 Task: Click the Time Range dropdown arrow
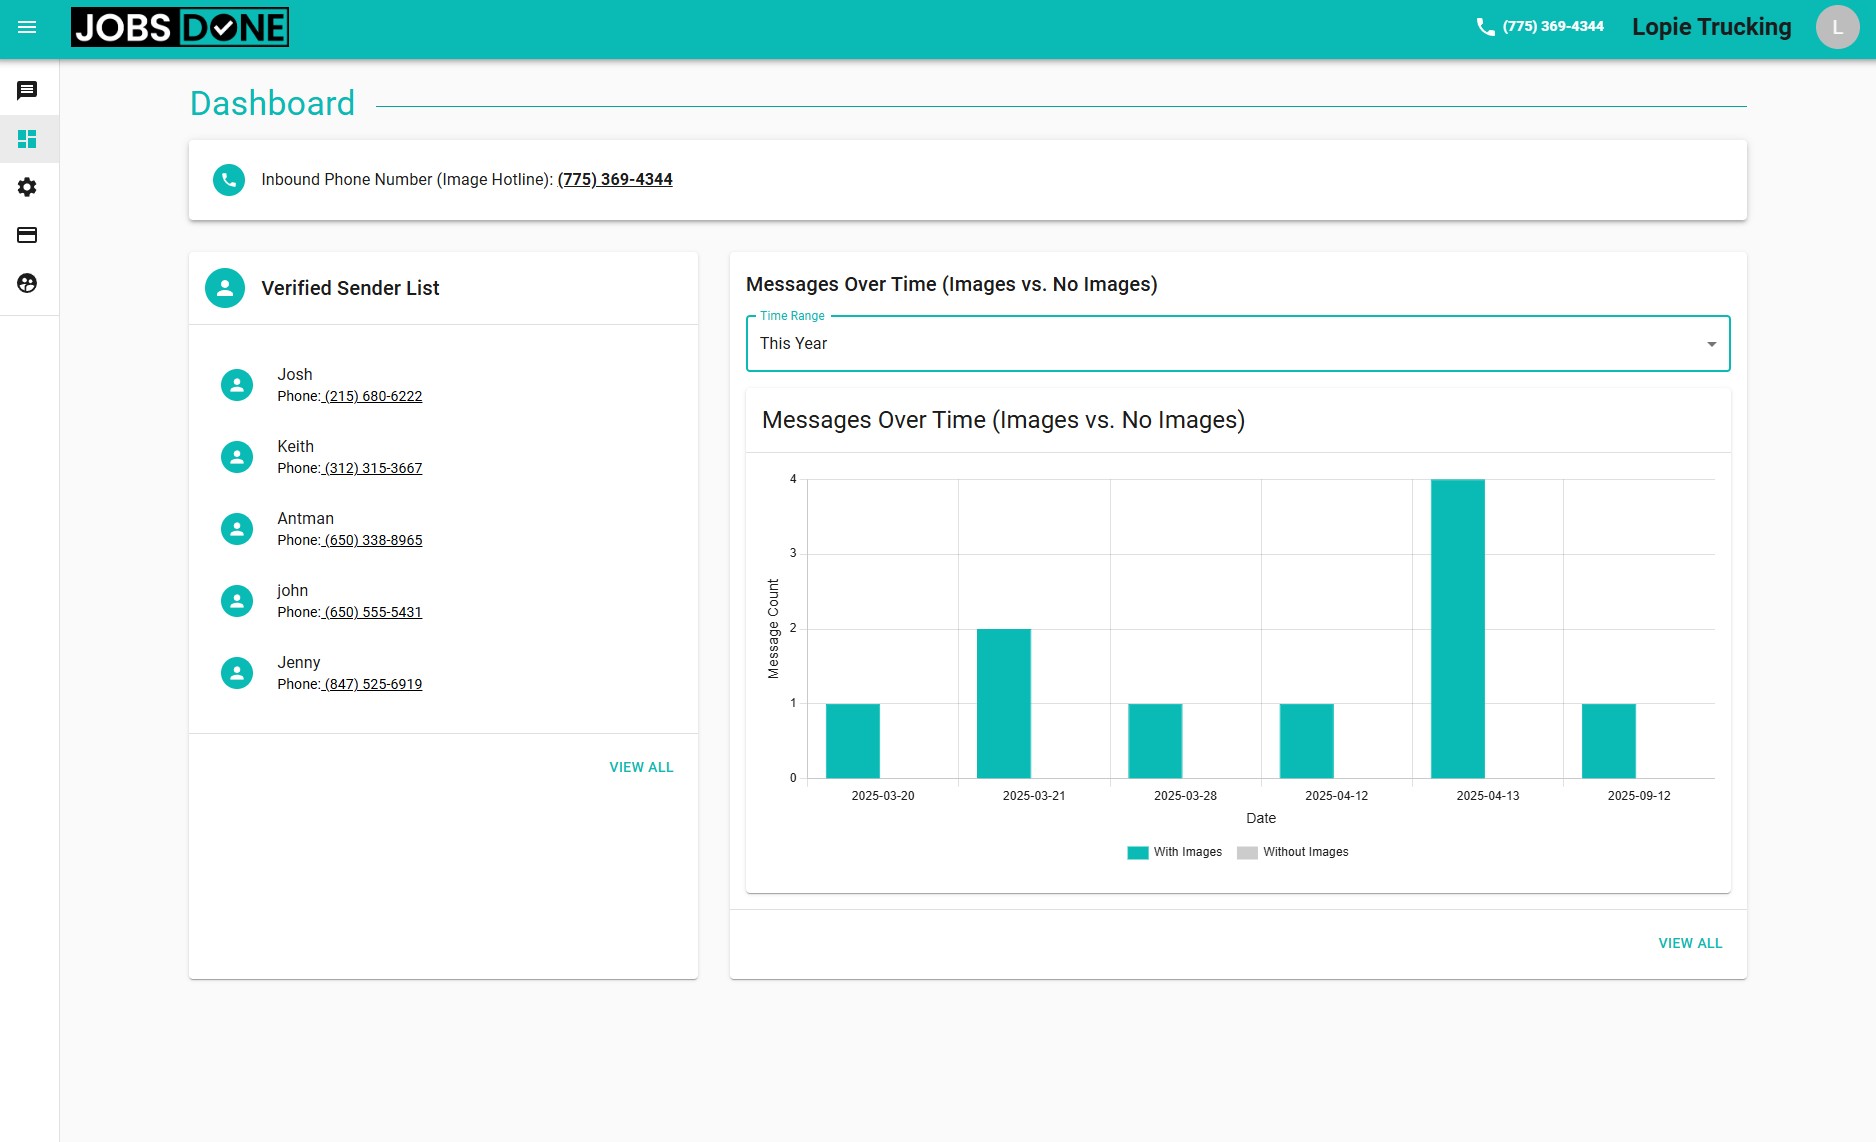(x=1711, y=344)
